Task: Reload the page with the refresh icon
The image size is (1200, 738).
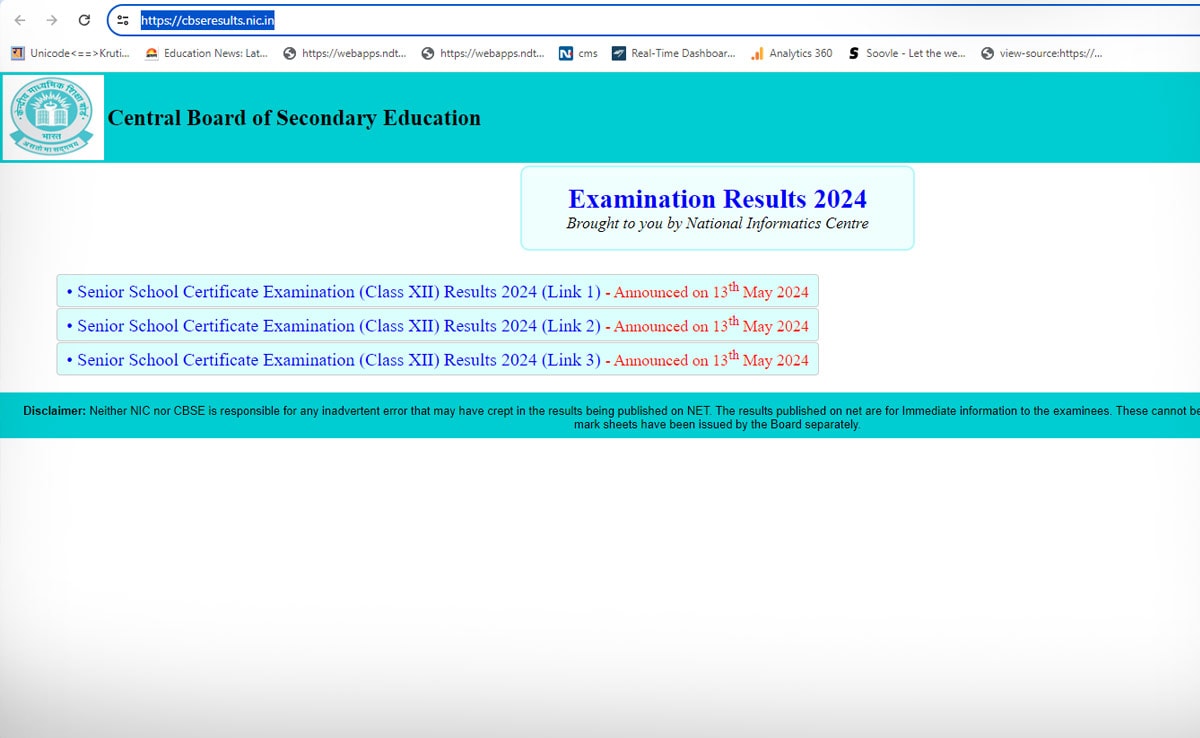Action: (x=84, y=20)
